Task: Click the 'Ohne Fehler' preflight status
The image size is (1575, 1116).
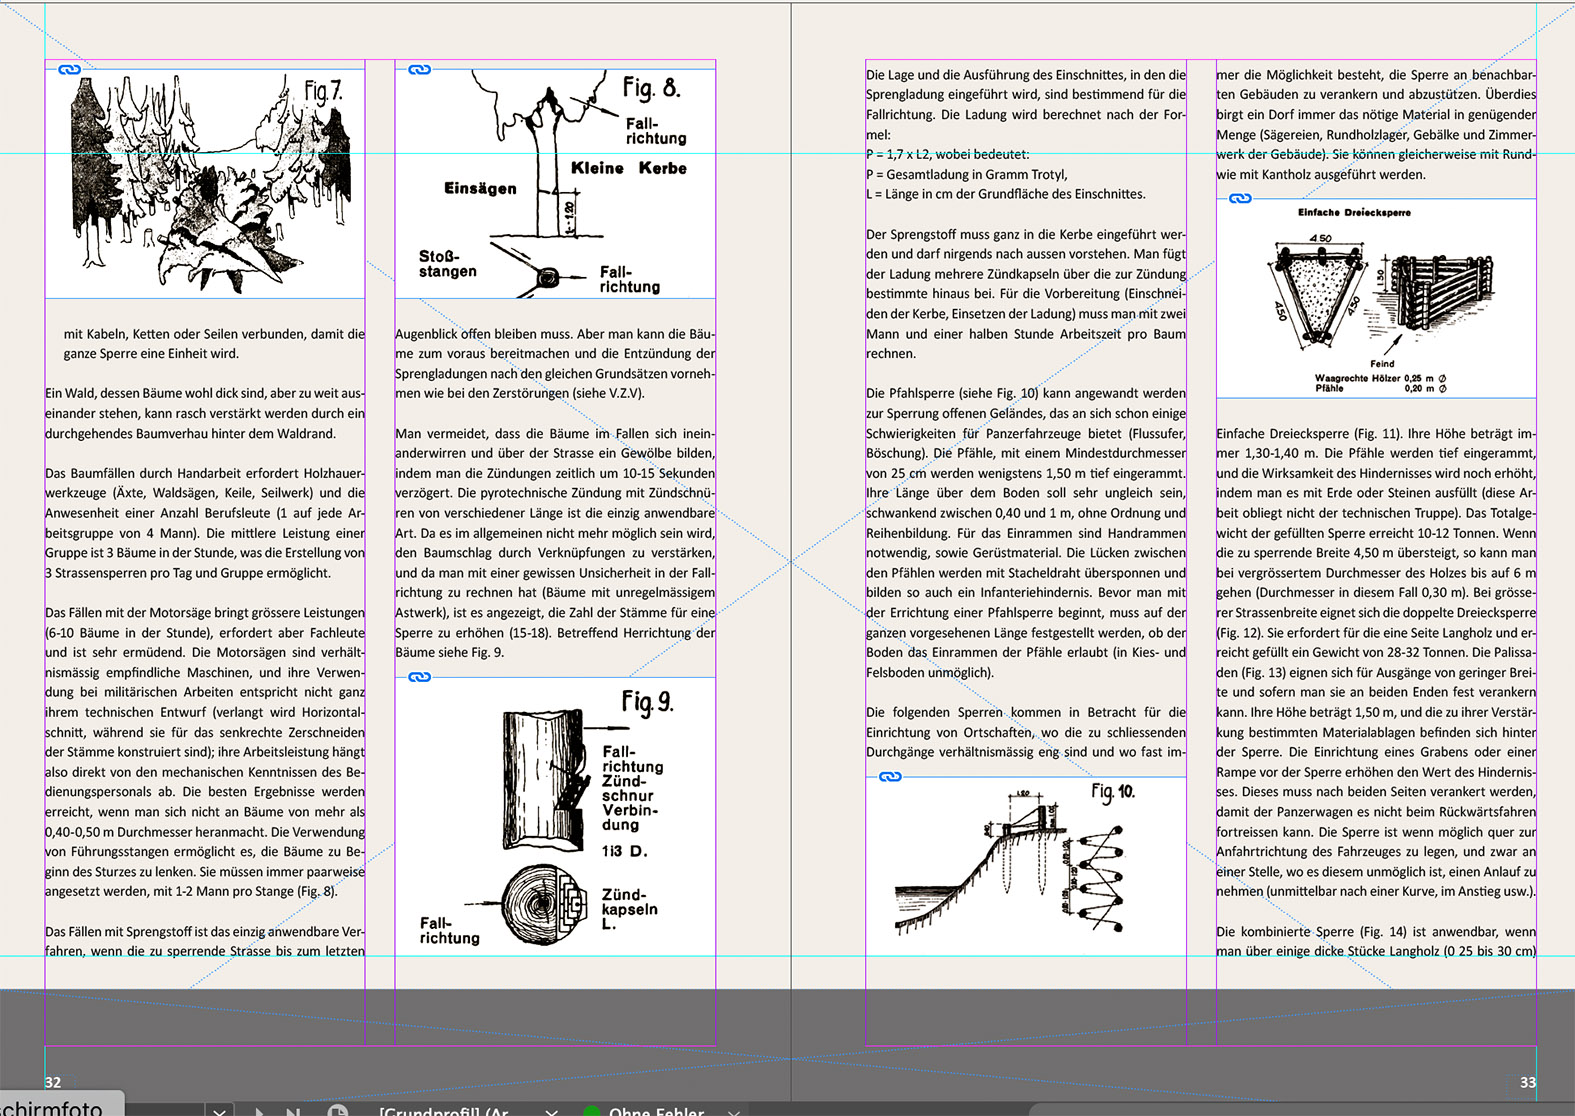Action: point(656,1111)
